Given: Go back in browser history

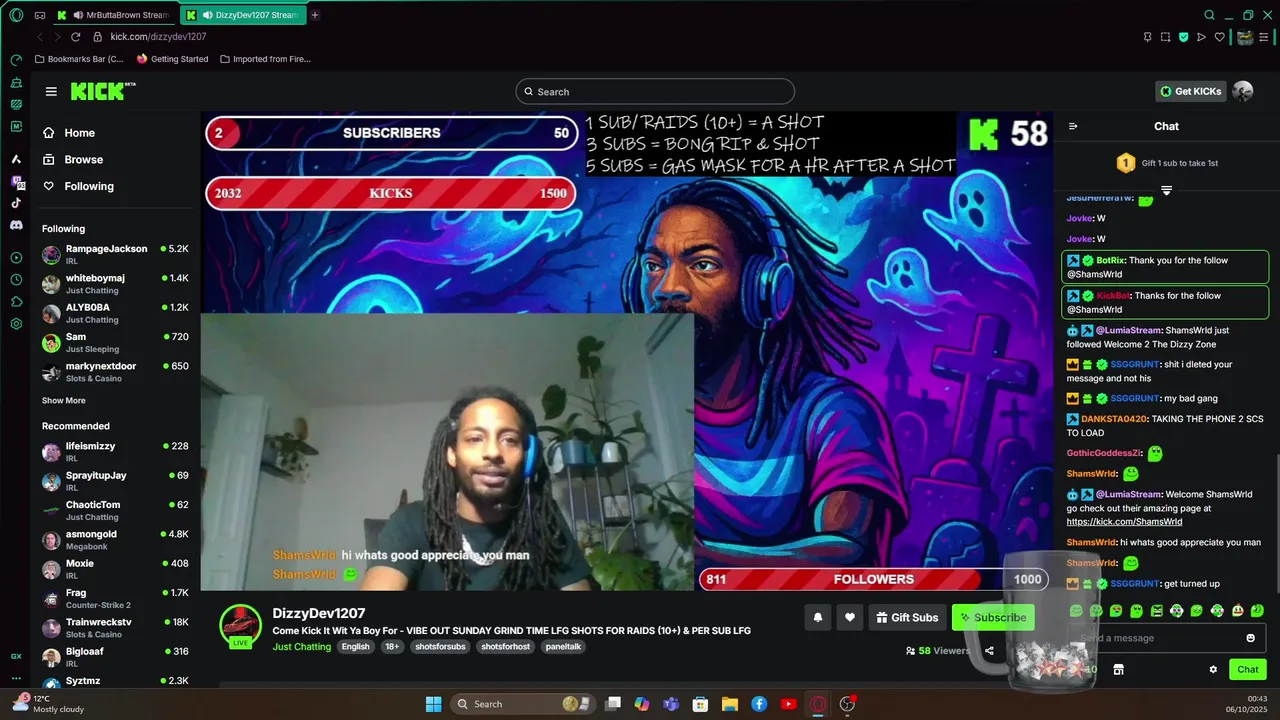Looking at the screenshot, I should pyautogui.click(x=40, y=37).
